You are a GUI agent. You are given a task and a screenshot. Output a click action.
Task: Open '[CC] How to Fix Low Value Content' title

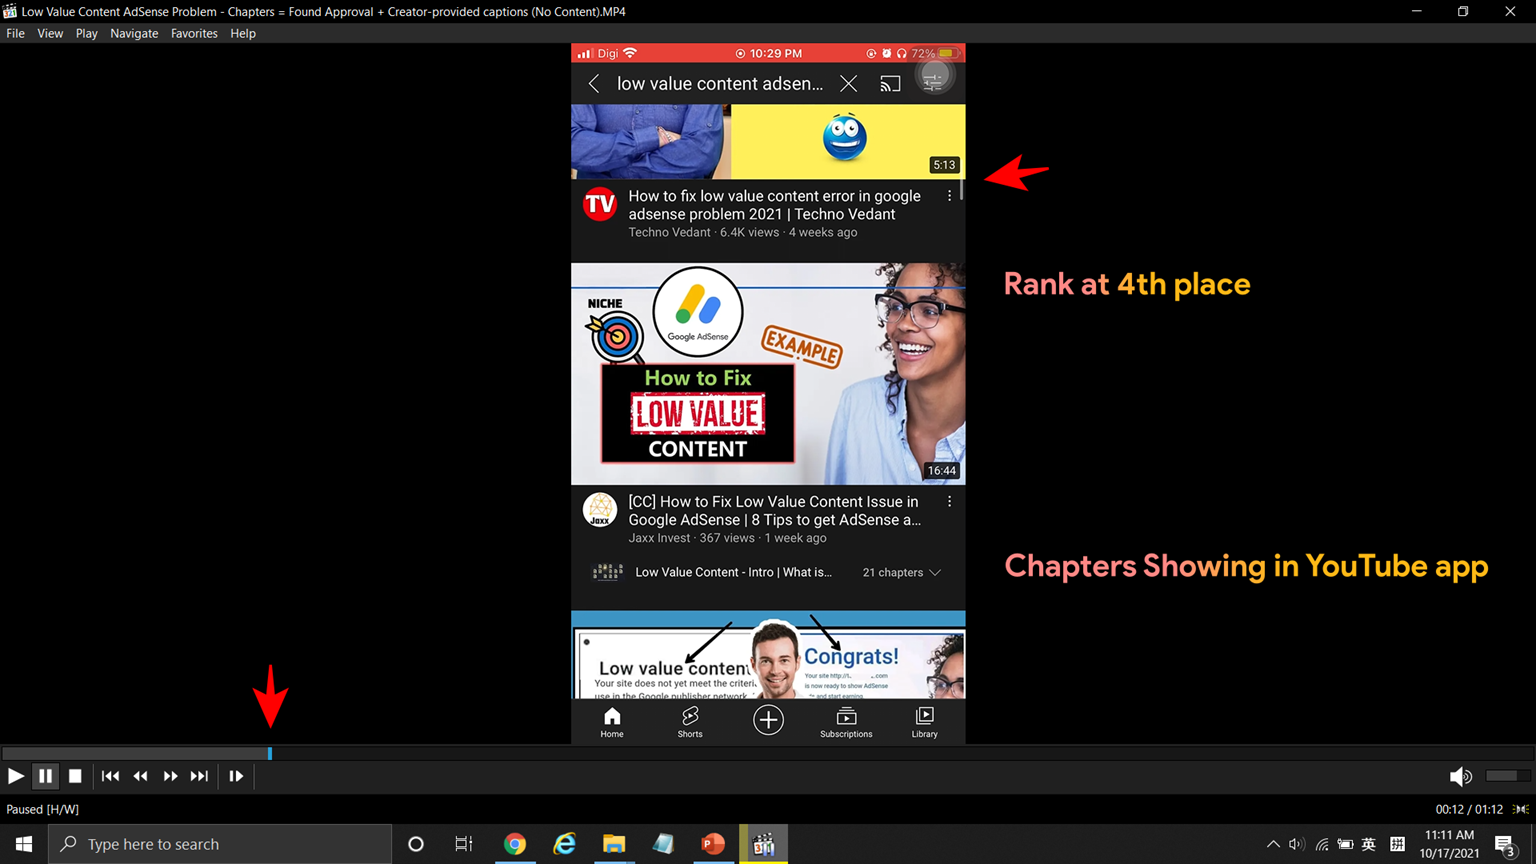coord(774,511)
